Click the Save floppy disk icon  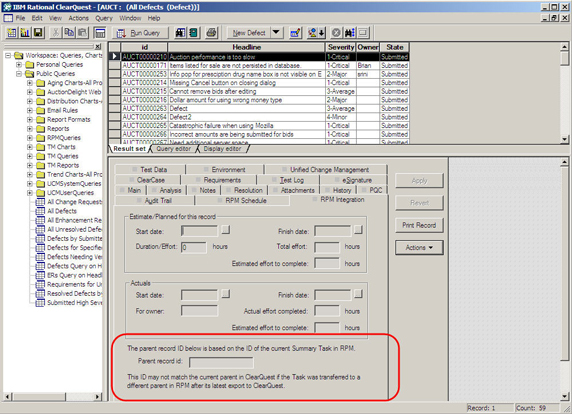(x=38, y=33)
